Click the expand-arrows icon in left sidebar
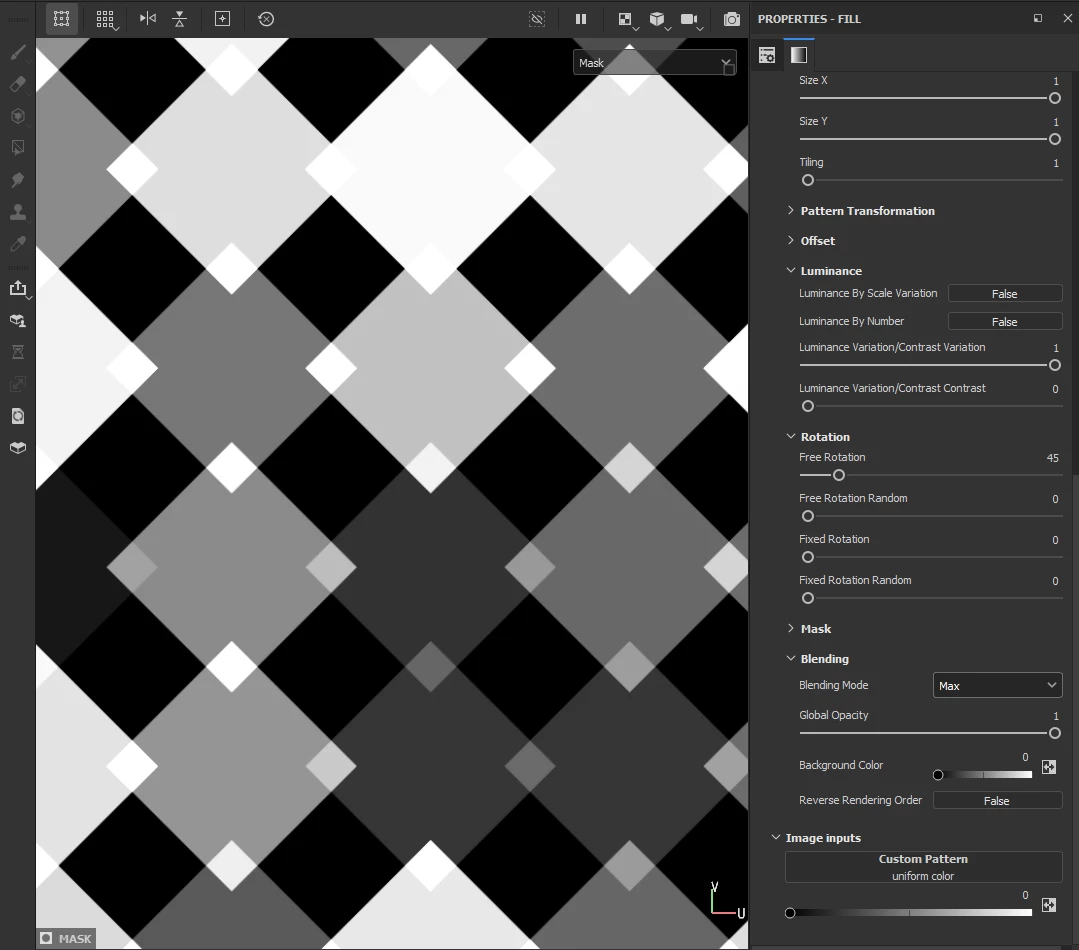This screenshot has height=950, width=1079. [18, 384]
